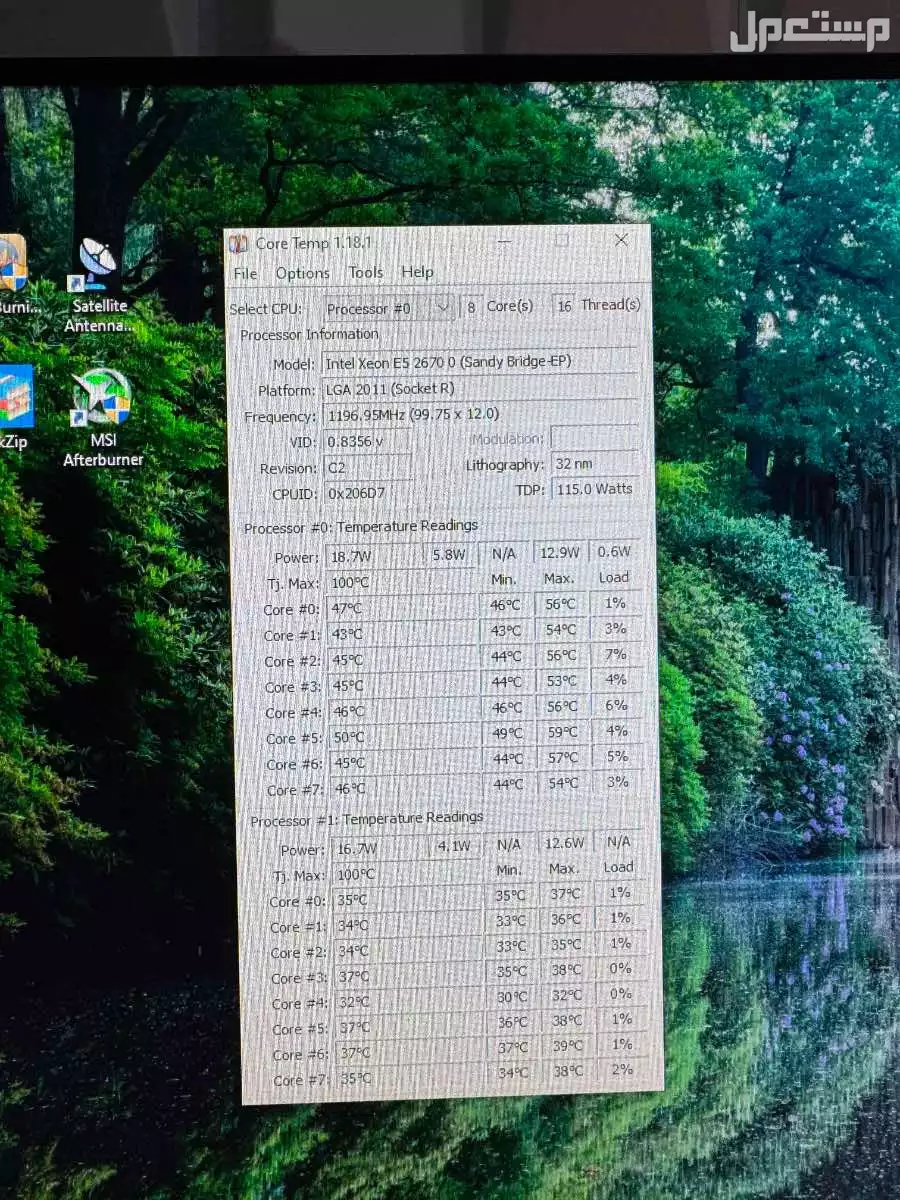Click the CPUID field showing 0x206D7
900x1200 pixels.
point(368,493)
